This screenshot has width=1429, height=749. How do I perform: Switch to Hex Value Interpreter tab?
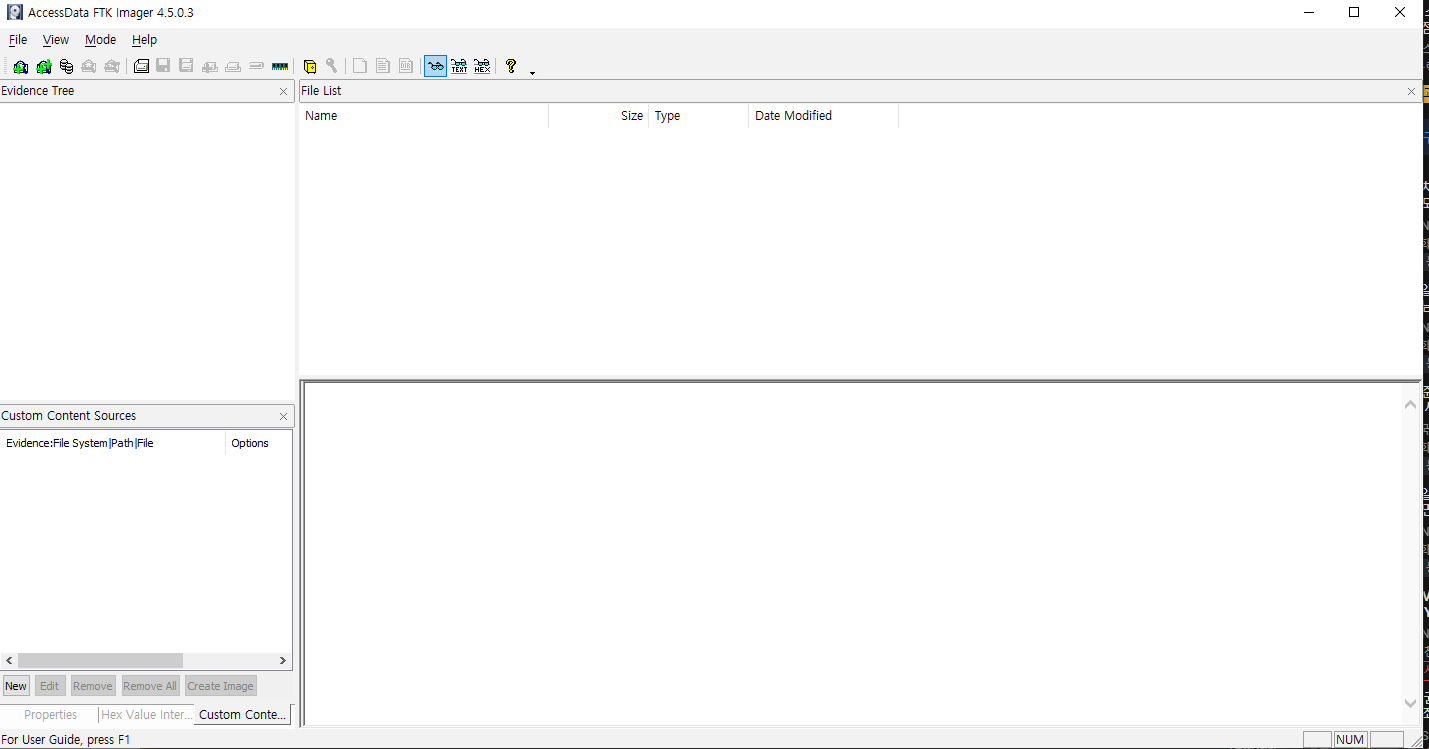coord(146,715)
